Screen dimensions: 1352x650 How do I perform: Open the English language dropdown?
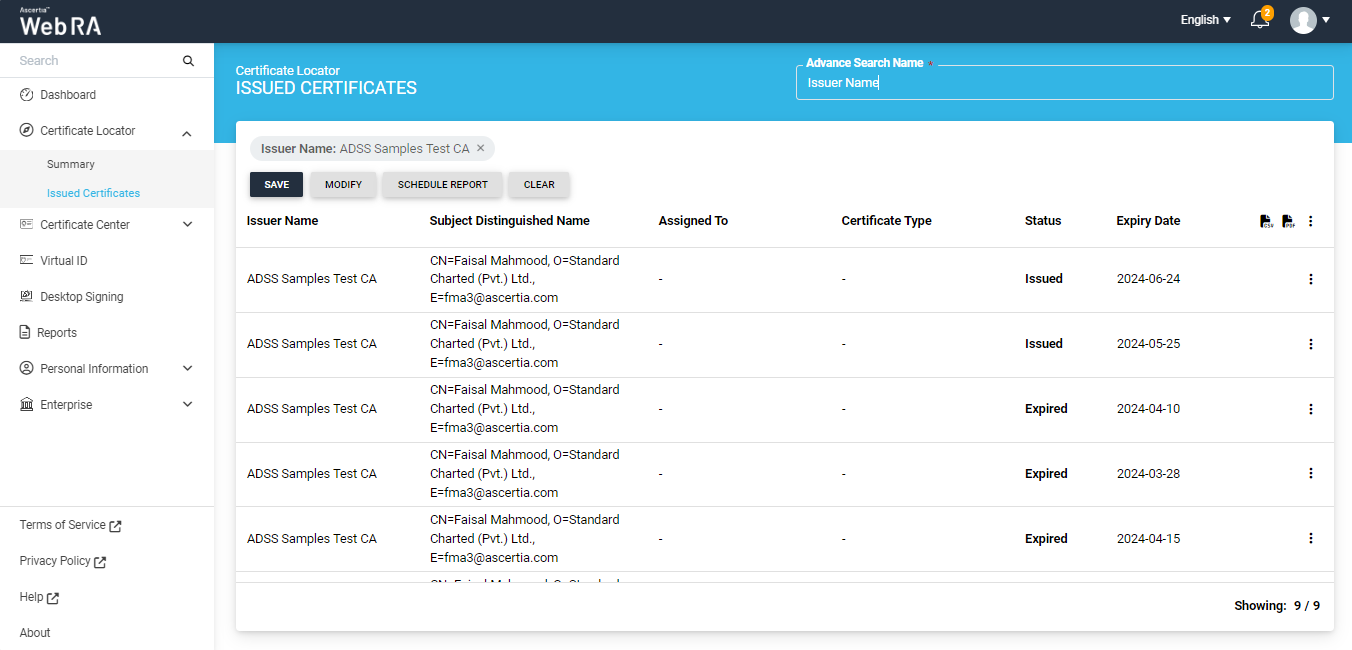[x=1205, y=20]
